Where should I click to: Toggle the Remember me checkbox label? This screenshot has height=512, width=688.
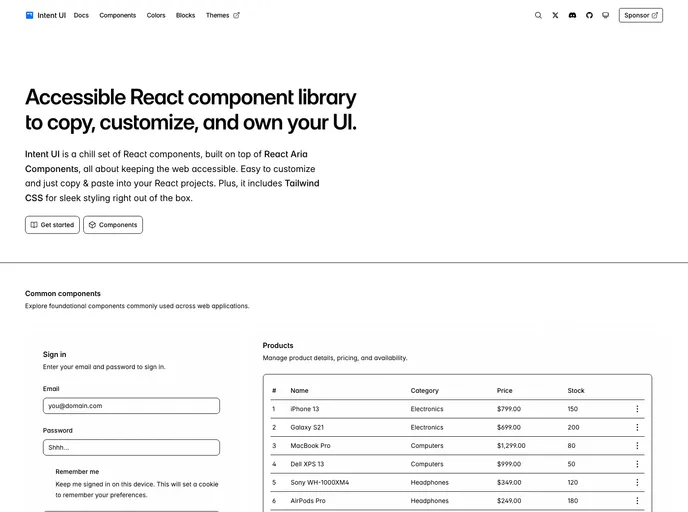(77, 471)
